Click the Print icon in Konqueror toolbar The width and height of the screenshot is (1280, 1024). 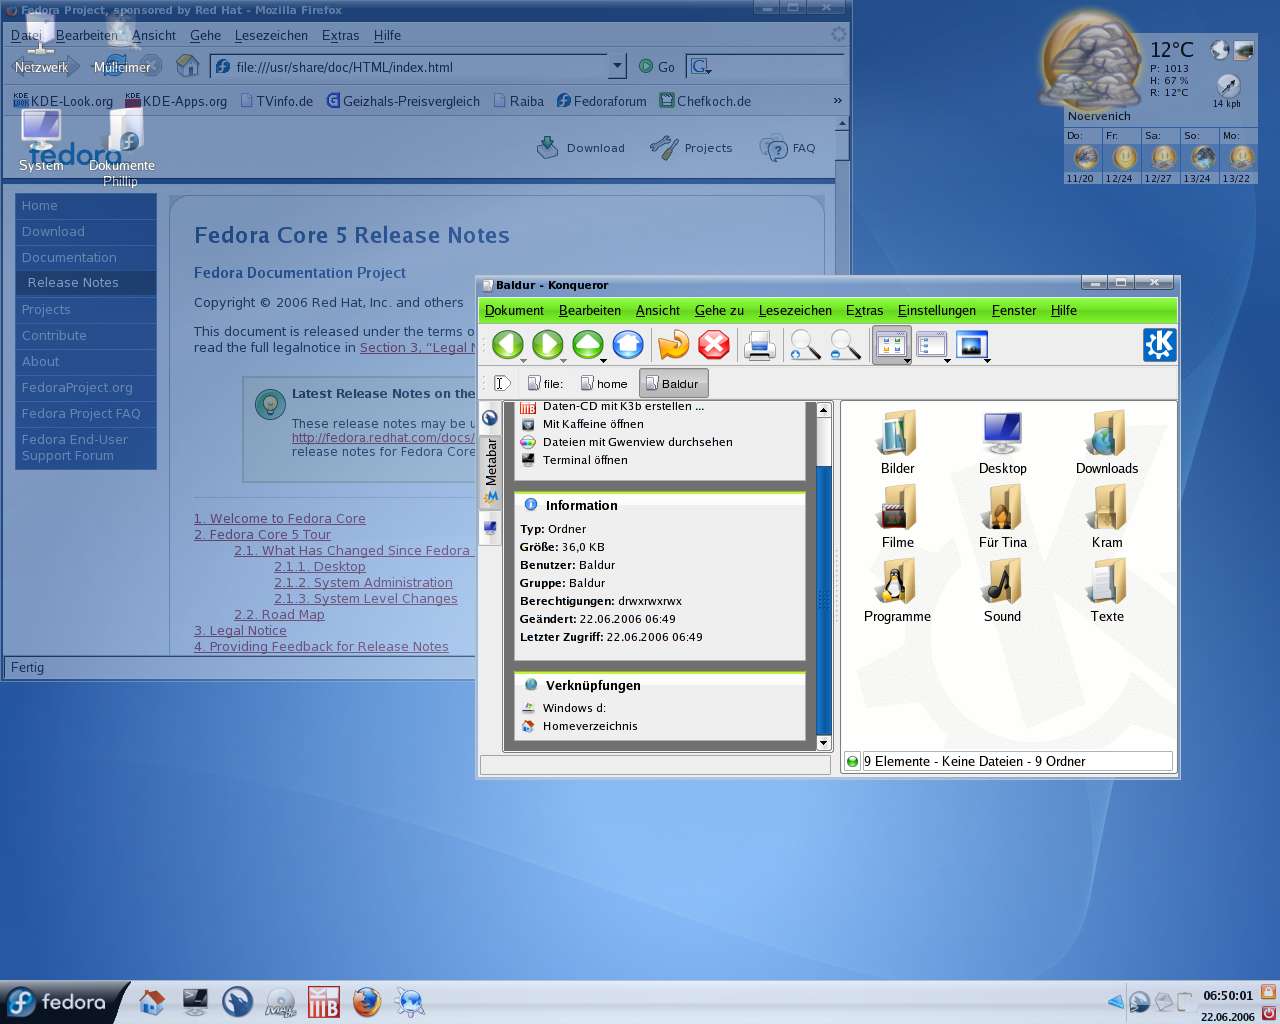point(760,345)
